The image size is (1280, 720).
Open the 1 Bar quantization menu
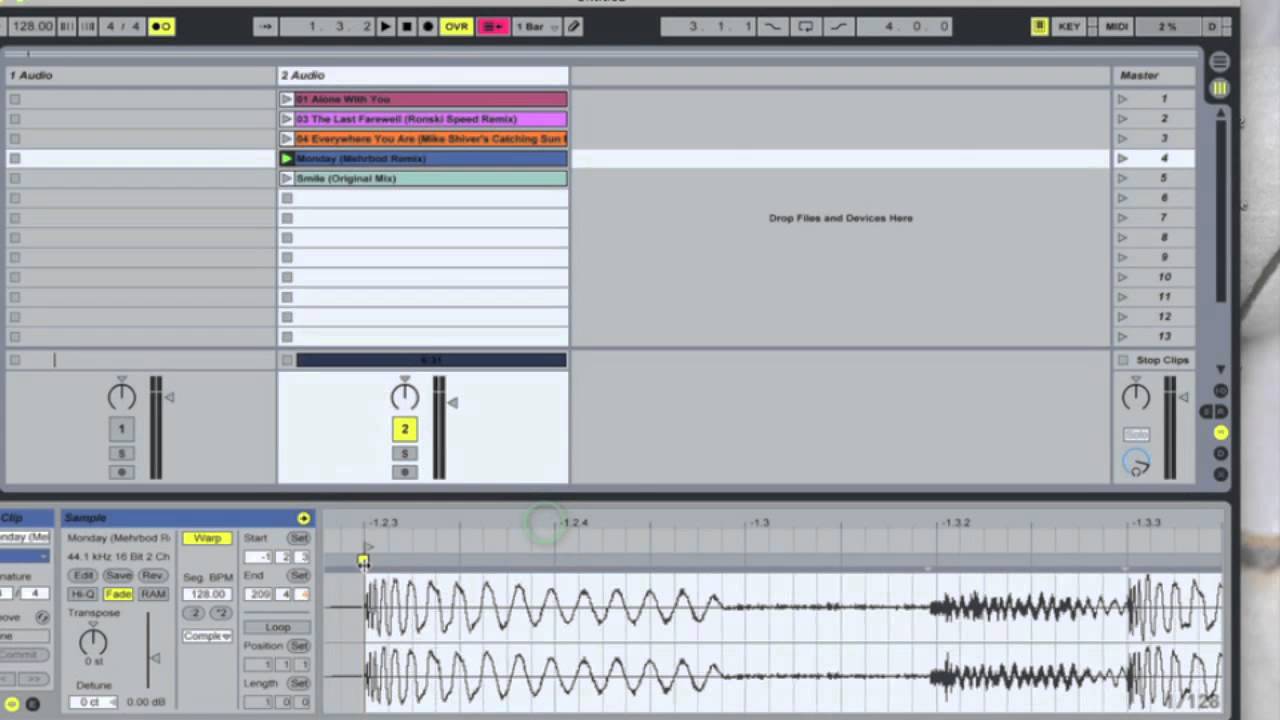point(536,27)
